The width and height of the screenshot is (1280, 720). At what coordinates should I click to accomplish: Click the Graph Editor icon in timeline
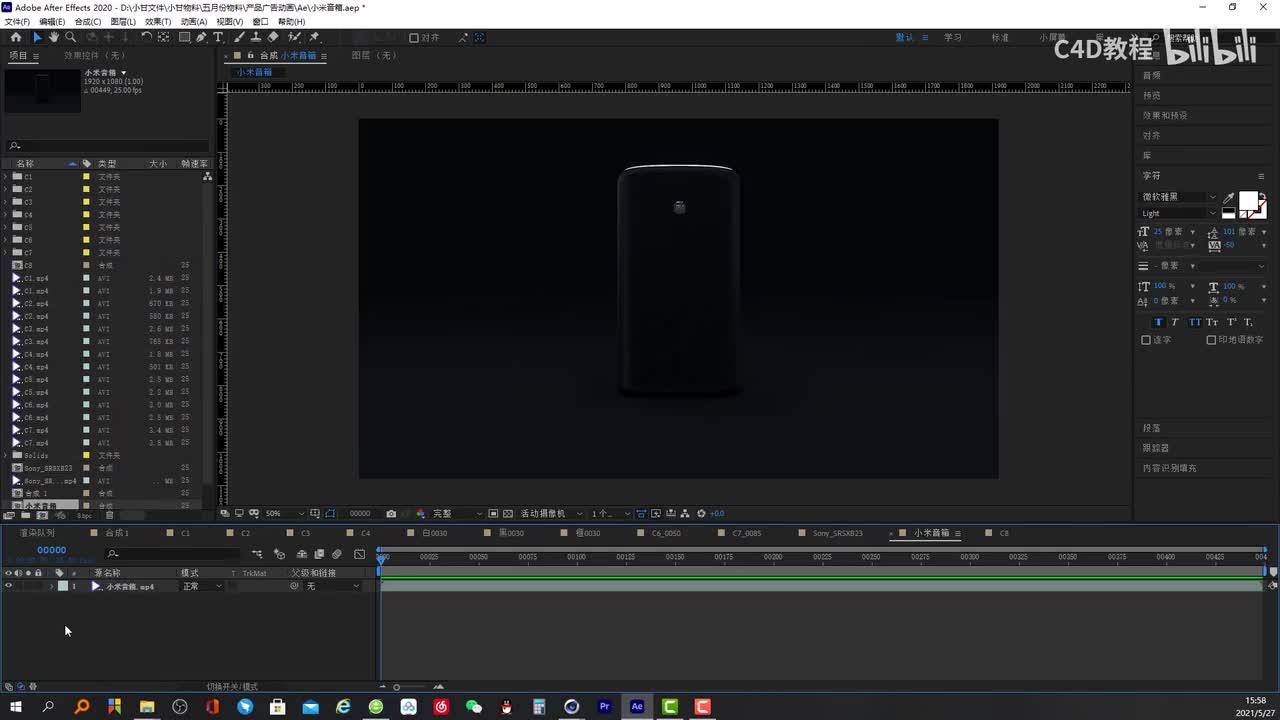pyautogui.click(x=359, y=553)
